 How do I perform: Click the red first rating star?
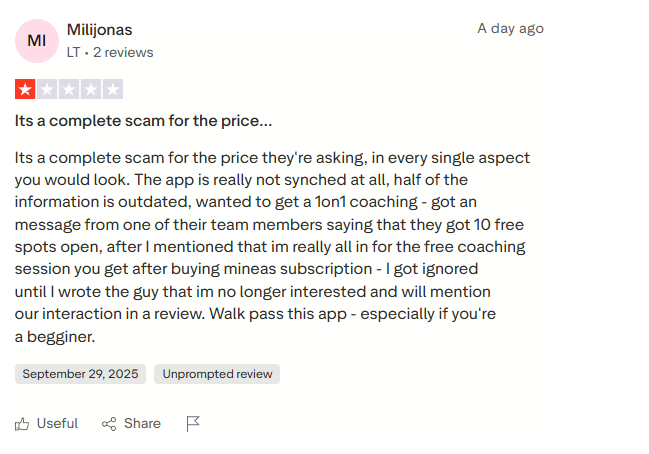(x=24, y=89)
